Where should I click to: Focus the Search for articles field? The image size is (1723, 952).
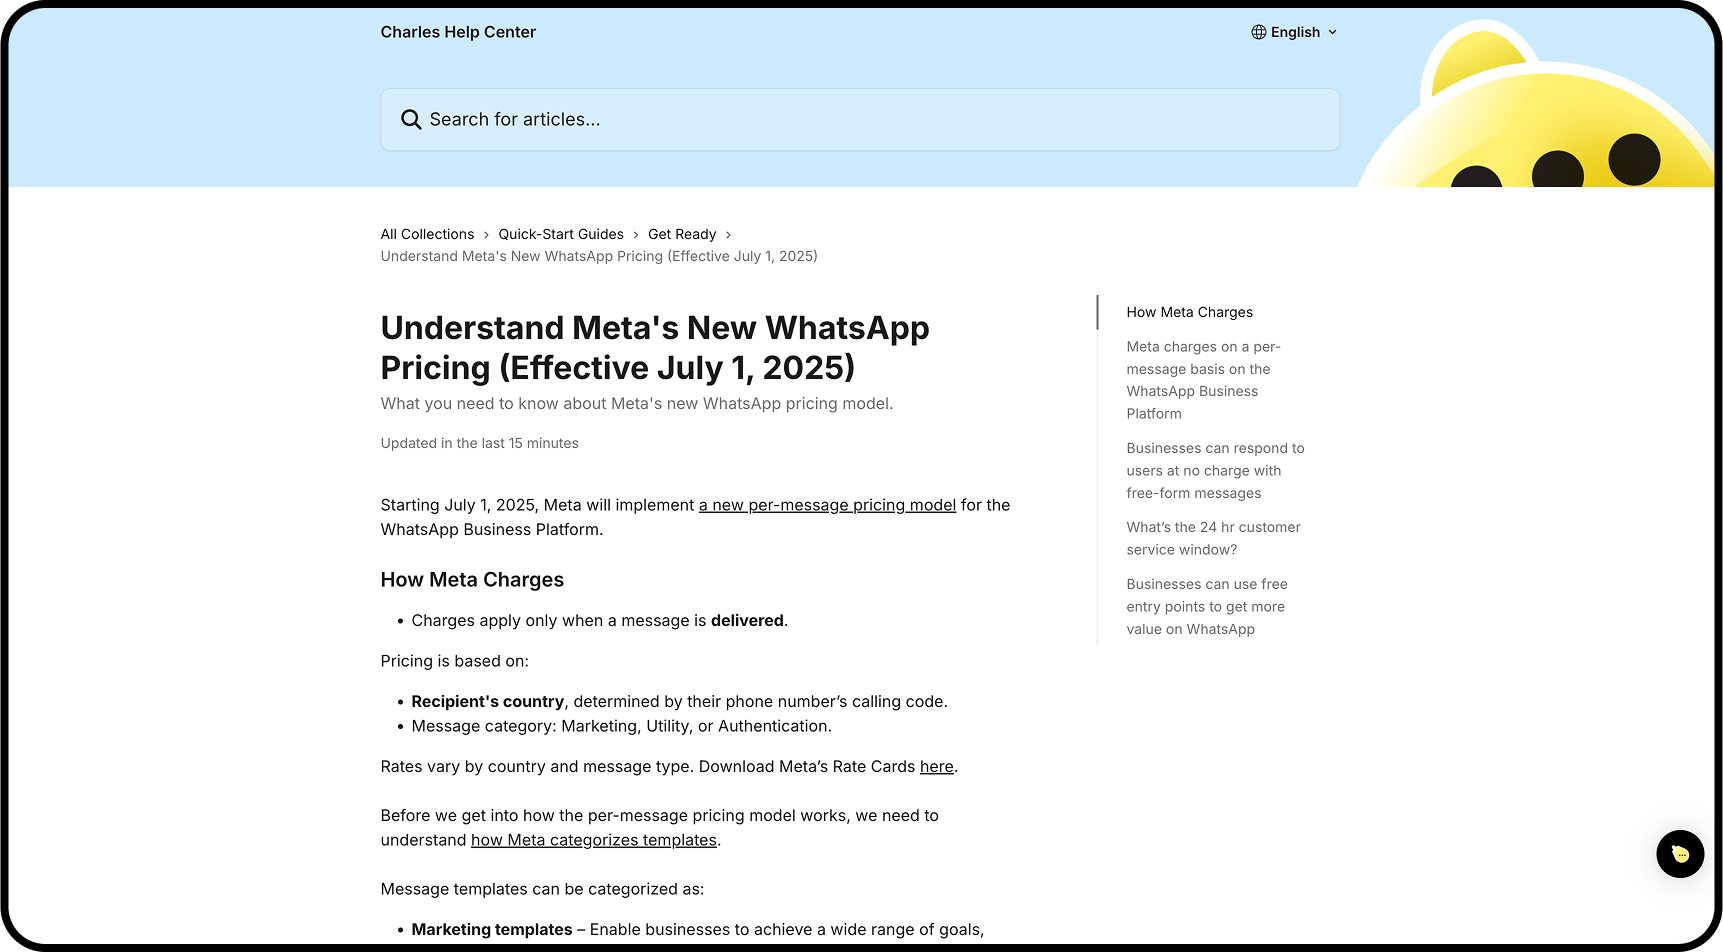click(860, 120)
